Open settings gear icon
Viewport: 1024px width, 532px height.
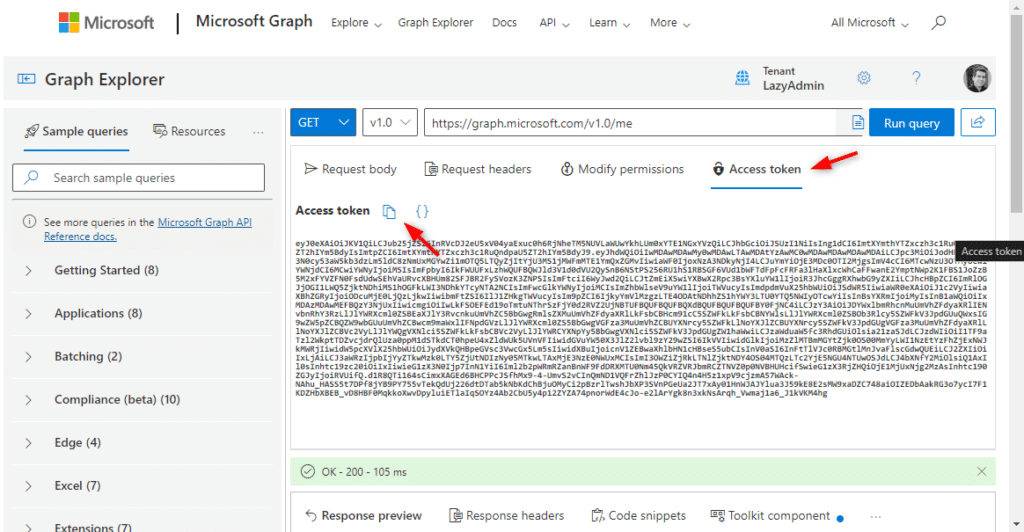pyautogui.click(x=863, y=78)
